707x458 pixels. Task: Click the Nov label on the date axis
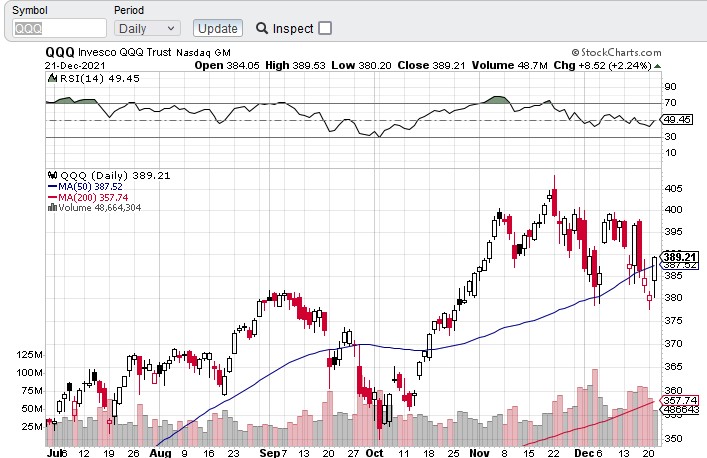pyautogui.click(x=479, y=453)
